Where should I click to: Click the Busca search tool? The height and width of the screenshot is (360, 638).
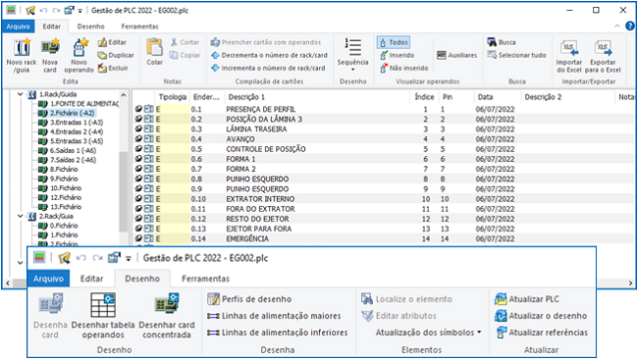coord(501,42)
